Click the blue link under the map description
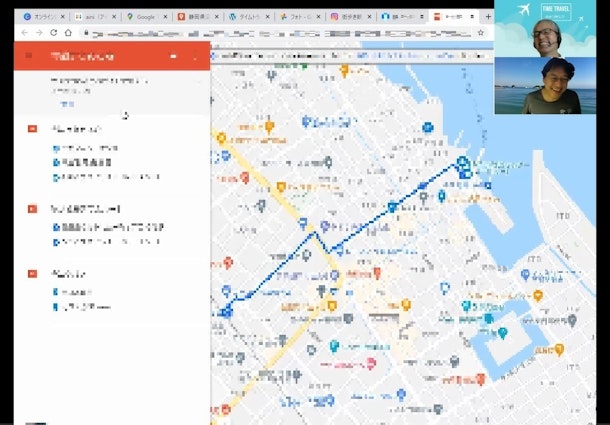The width and height of the screenshot is (610, 425). [x=65, y=103]
